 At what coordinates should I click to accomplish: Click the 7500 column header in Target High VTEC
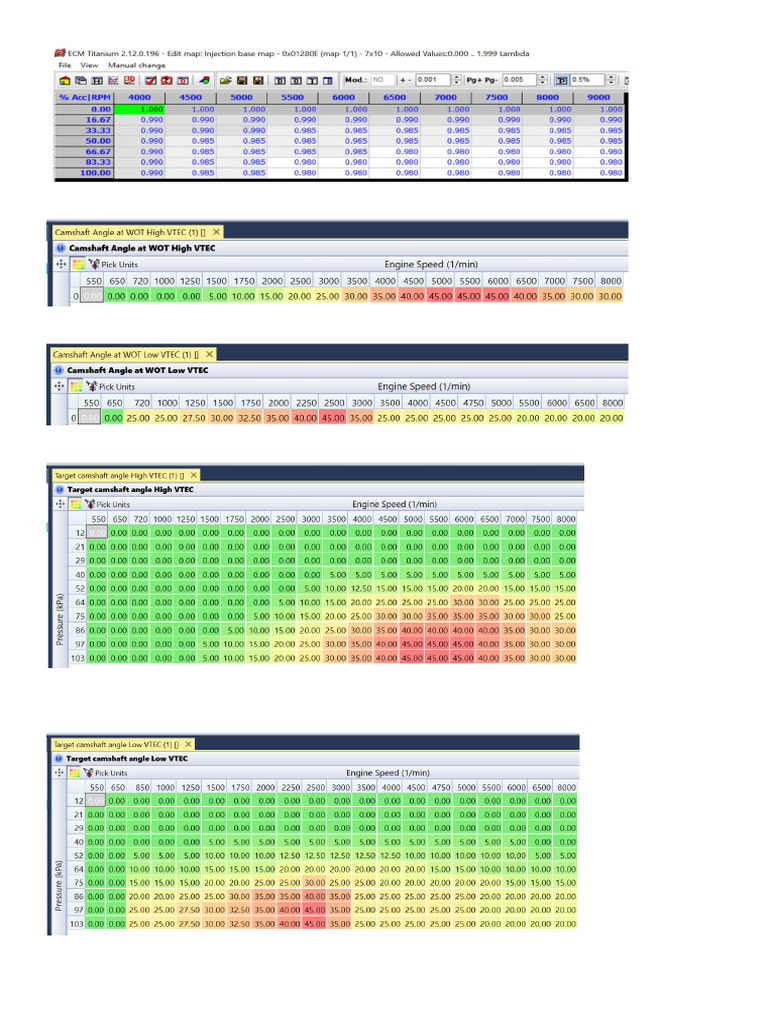[540, 519]
